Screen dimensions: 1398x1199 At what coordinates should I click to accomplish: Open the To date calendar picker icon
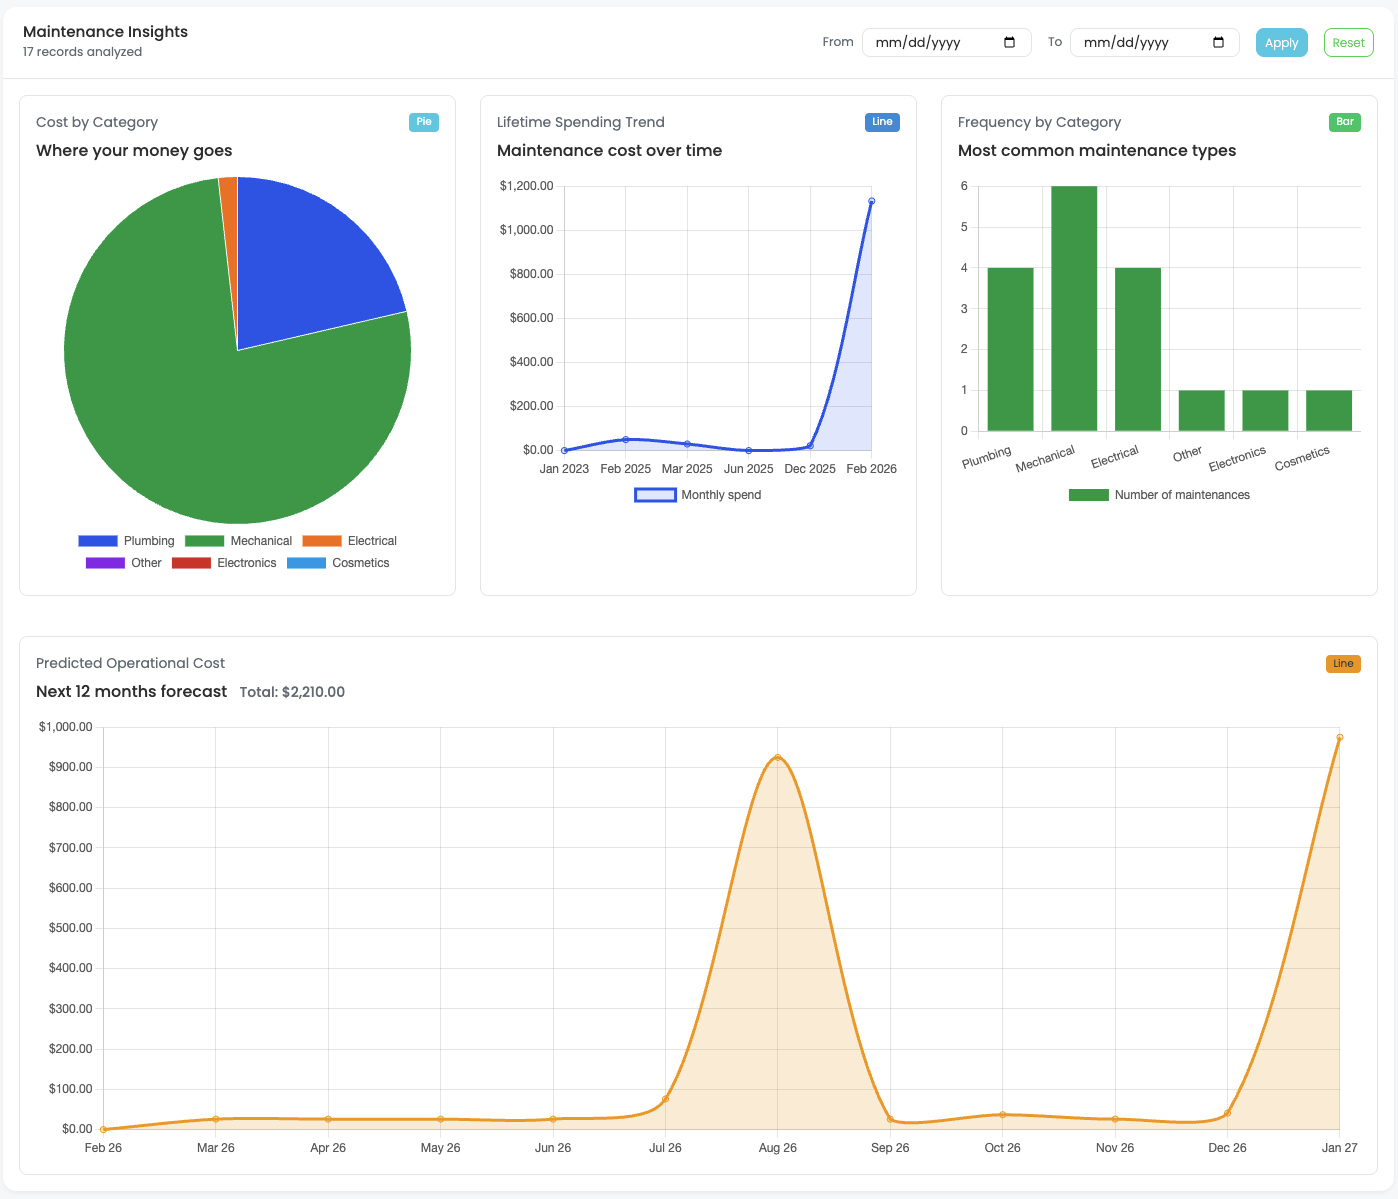1218,42
